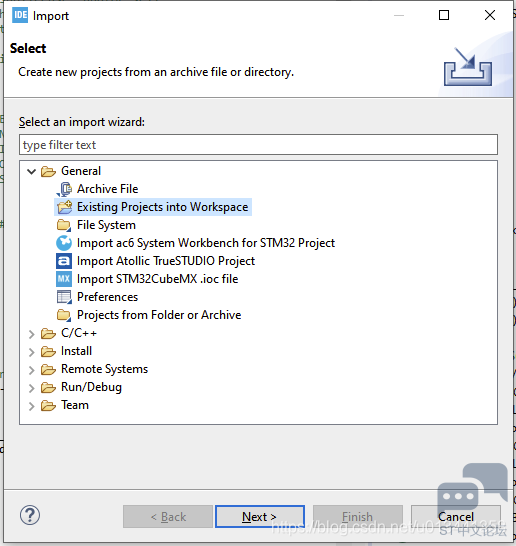Click the Atollic TrueSTUDIO icon
Screen dimensions: 516x546
tap(64, 261)
